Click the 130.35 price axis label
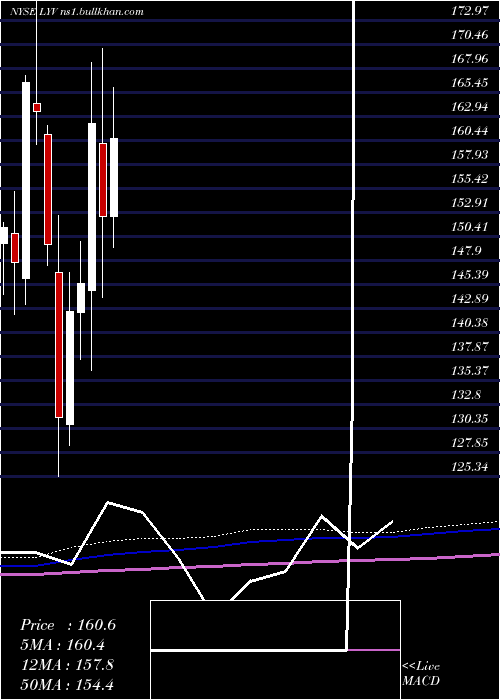Viewport: 500px width, 700px height. point(470,419)
